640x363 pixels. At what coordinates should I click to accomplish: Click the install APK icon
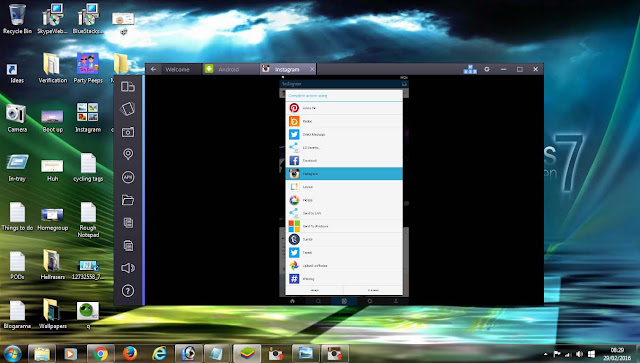coord(128,177)
